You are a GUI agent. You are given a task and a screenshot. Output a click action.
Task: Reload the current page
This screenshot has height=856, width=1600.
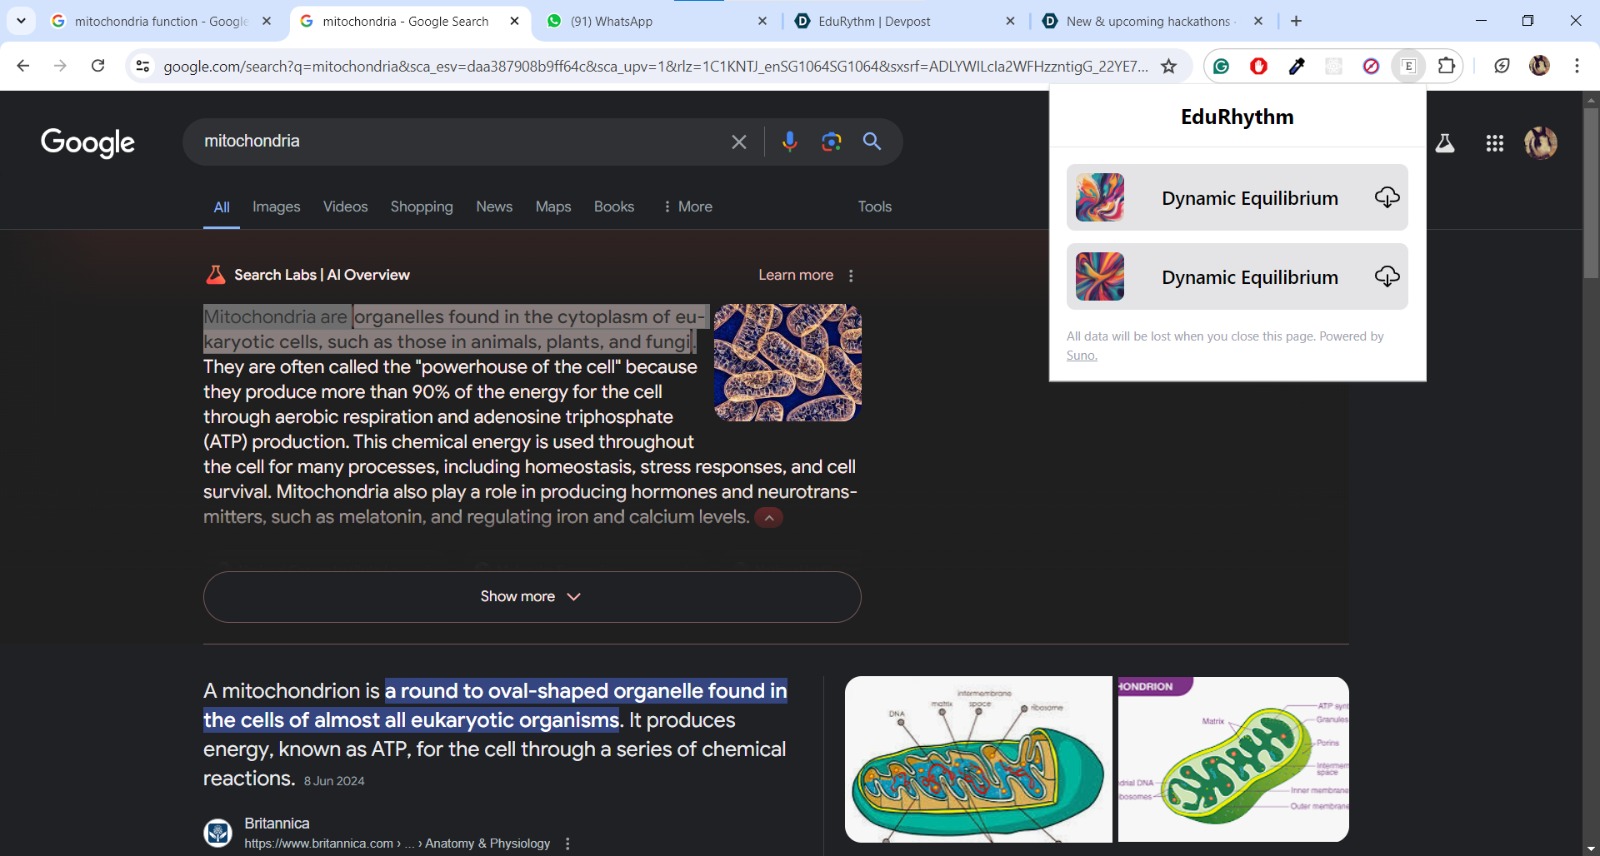(x=98, y=66)
